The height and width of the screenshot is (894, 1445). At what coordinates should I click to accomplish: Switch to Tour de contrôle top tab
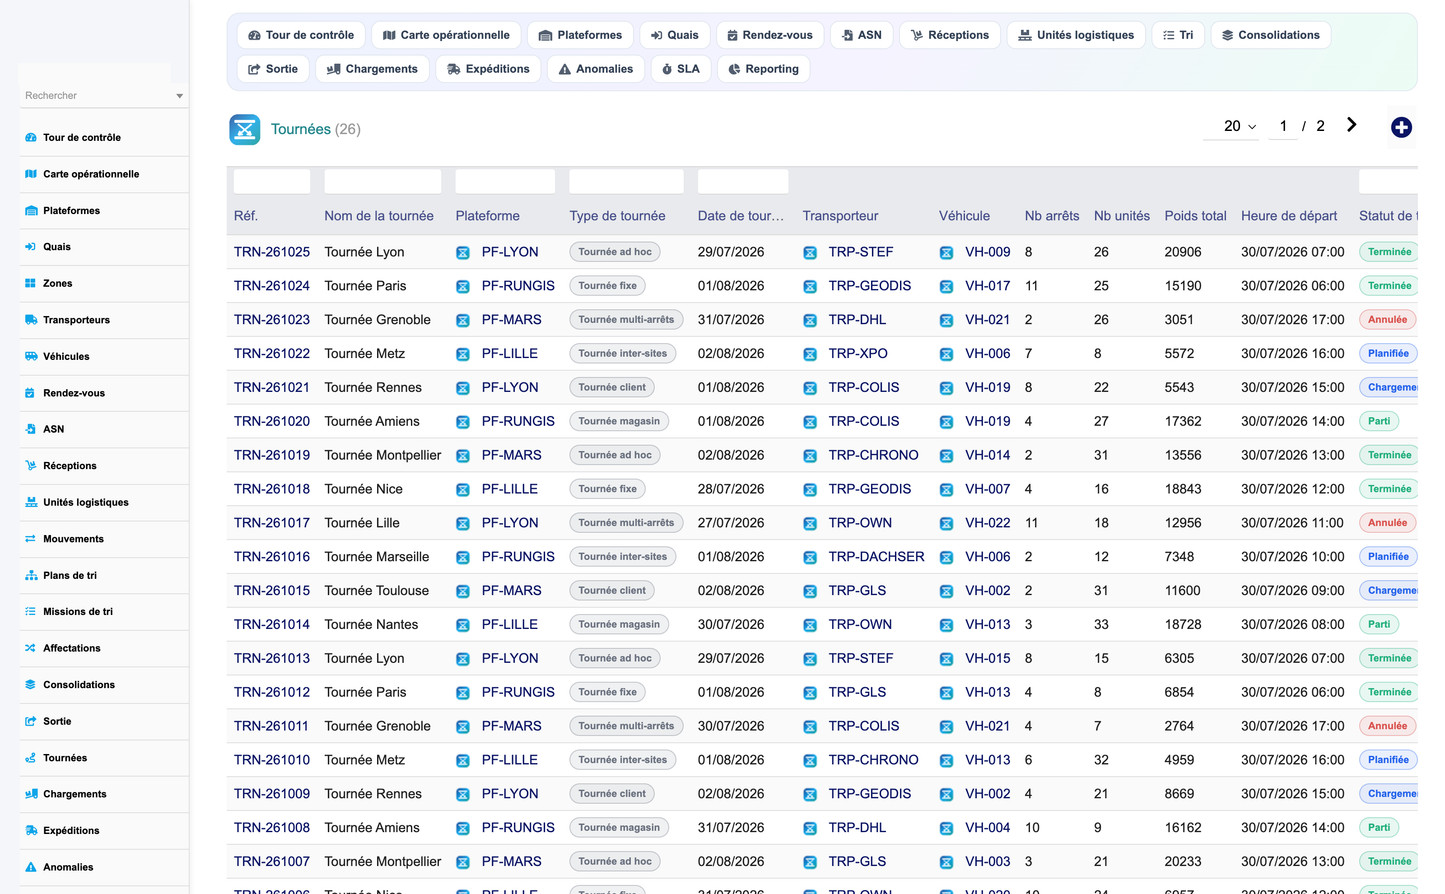pos(301,35)
